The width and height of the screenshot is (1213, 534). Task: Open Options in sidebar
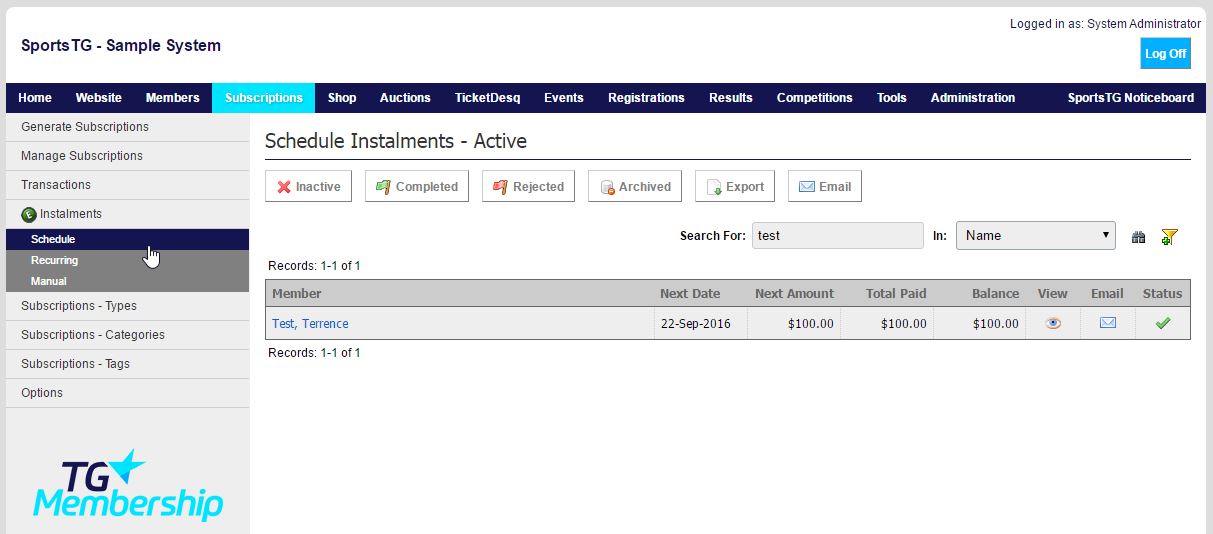coord(127,393)
